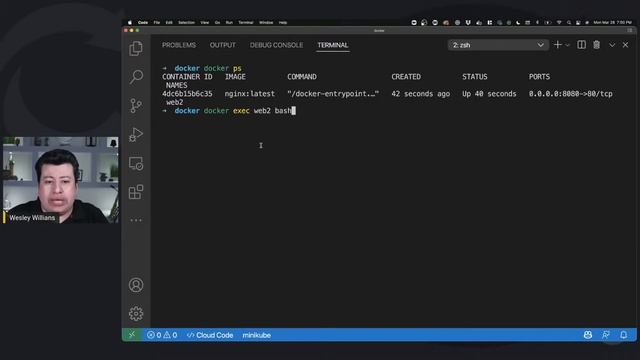Click the 'Up 40 seconds' status text

[489, 94]
